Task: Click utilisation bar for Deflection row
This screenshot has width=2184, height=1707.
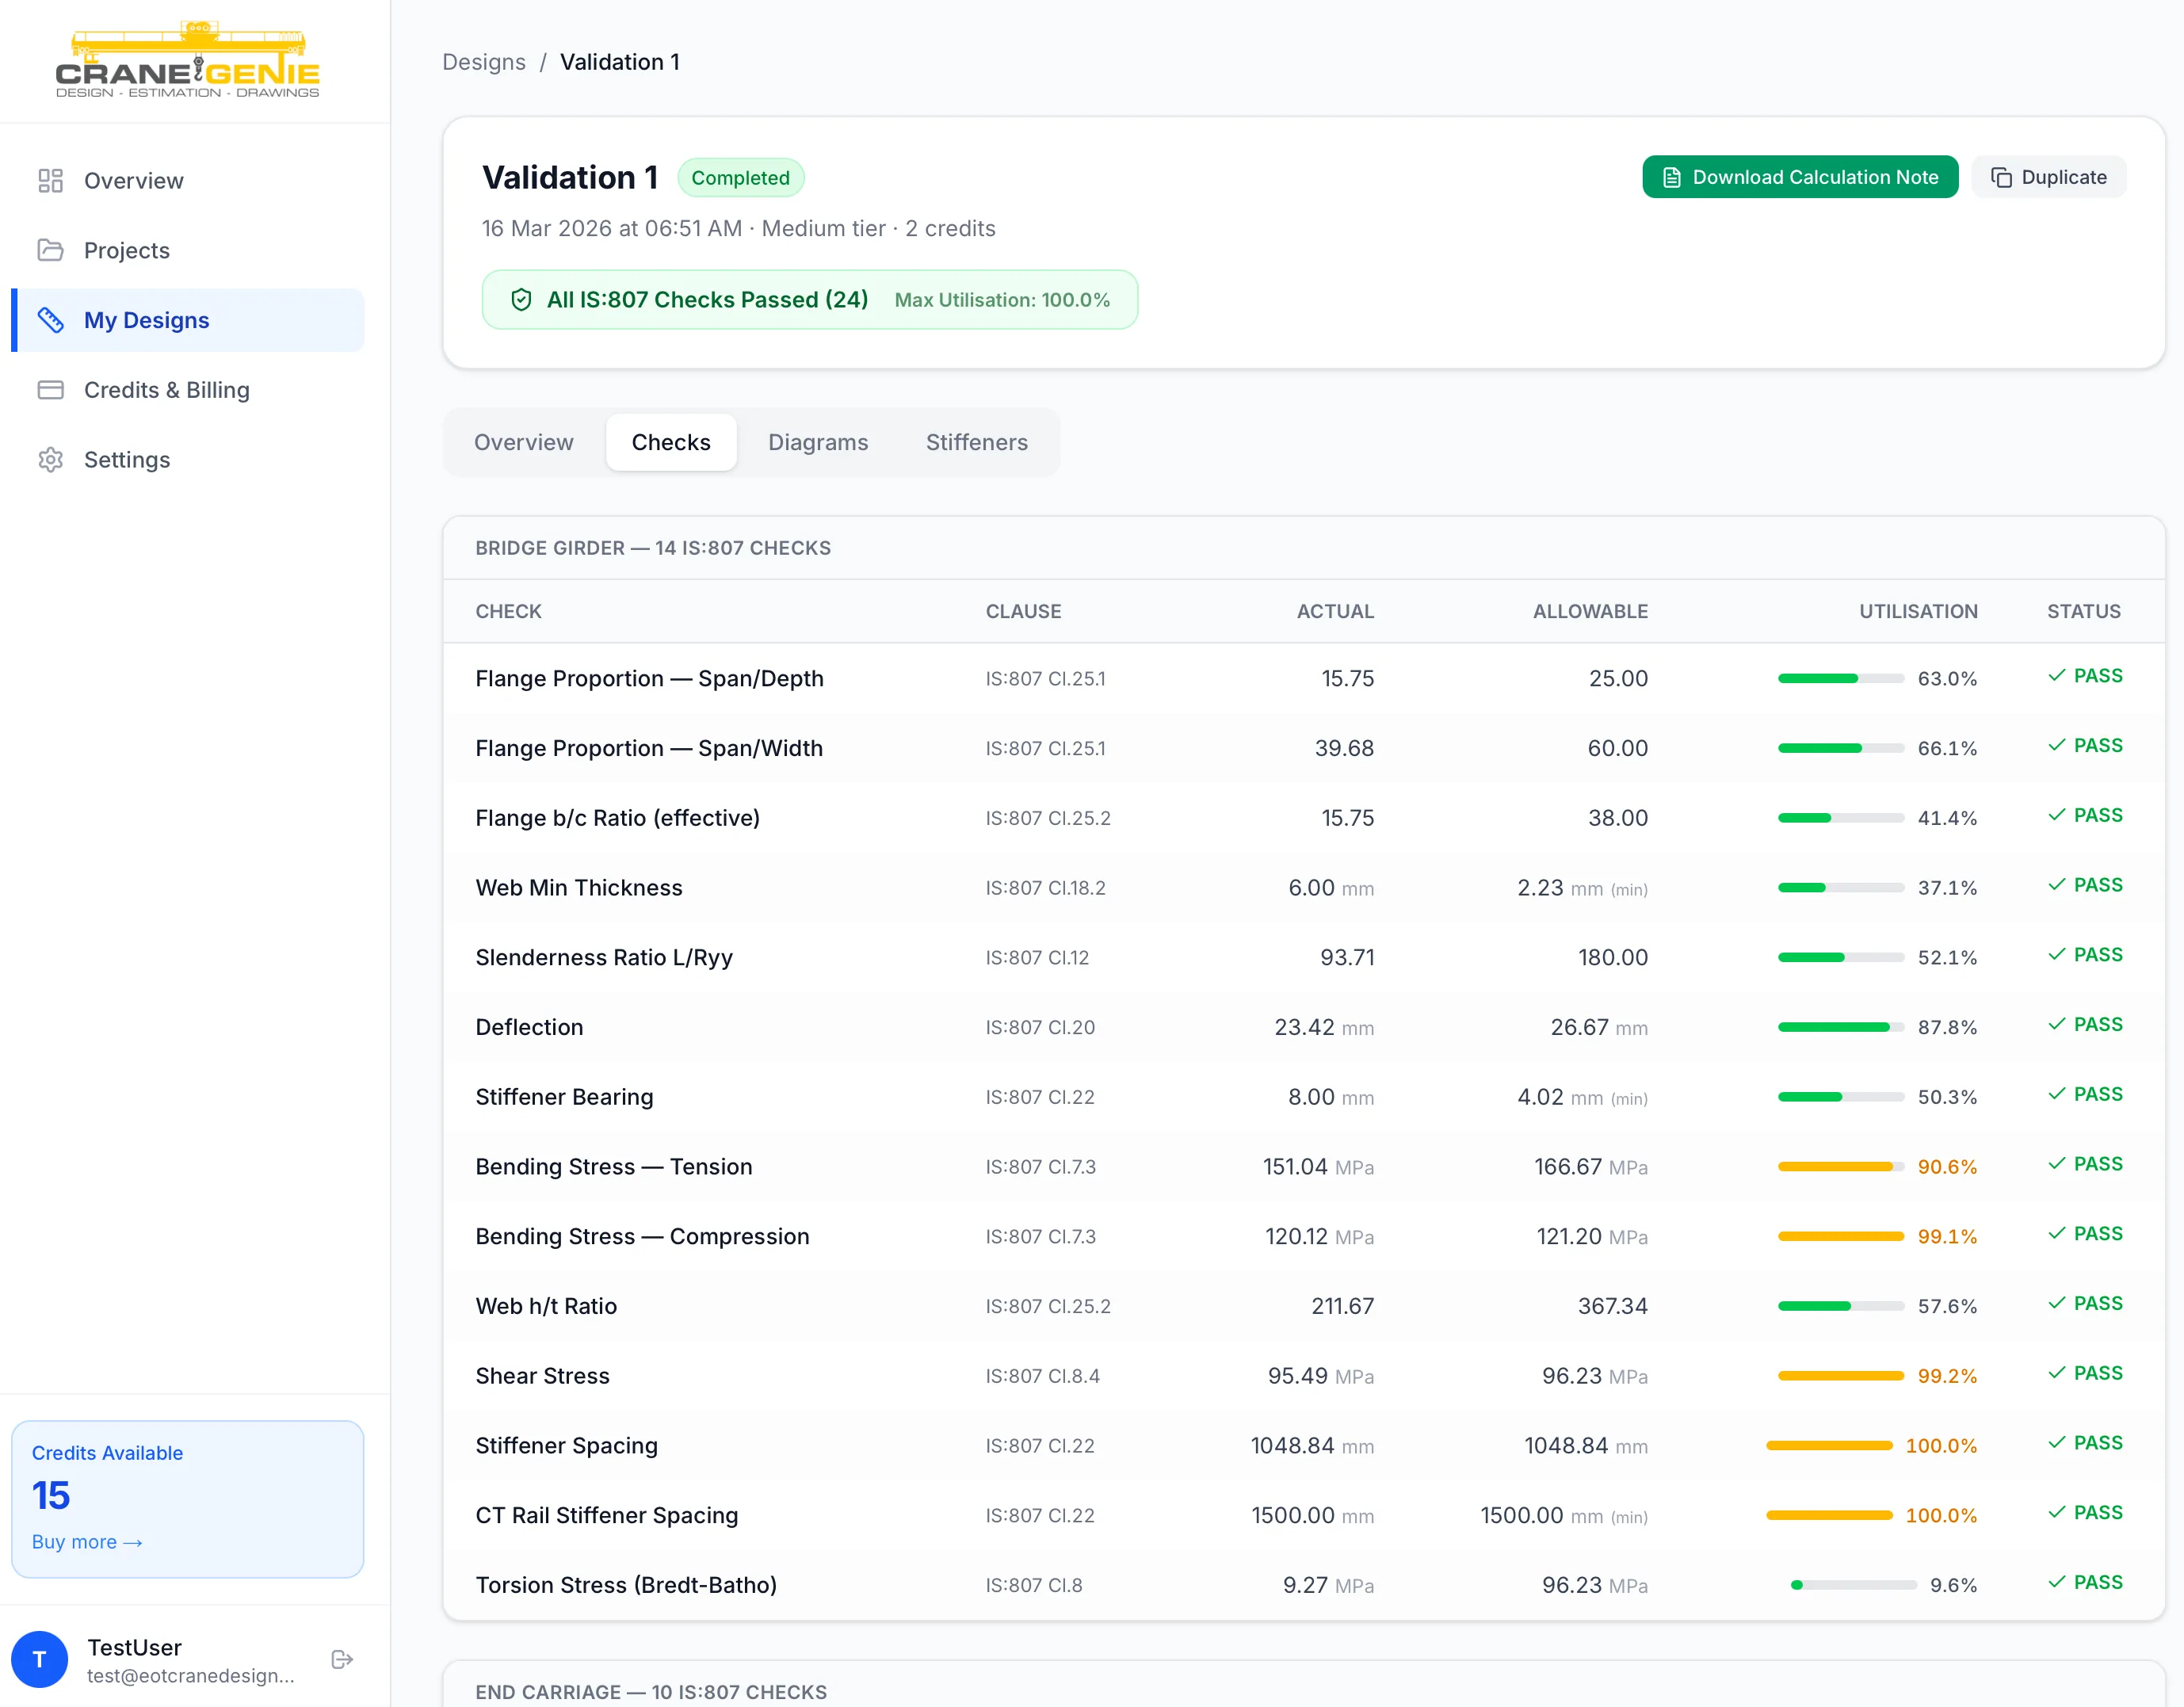Action: tap(1840, 1027)
